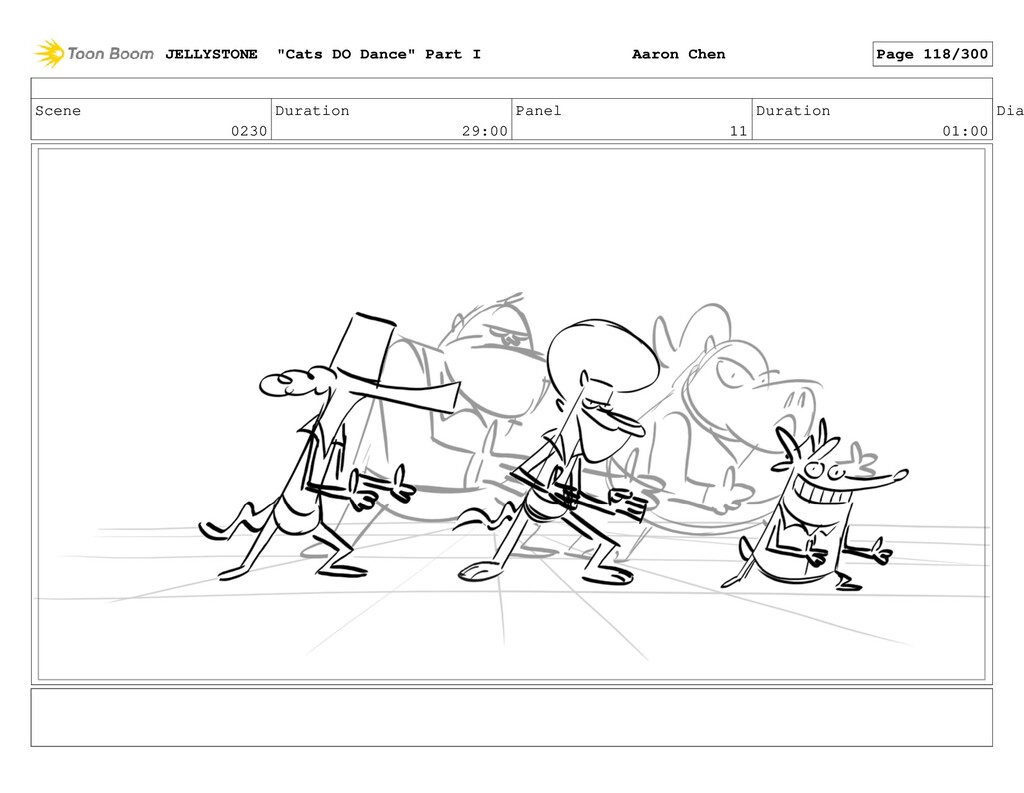
Task: Click the Toon Boom logo
Action: (x=94, y=54)
